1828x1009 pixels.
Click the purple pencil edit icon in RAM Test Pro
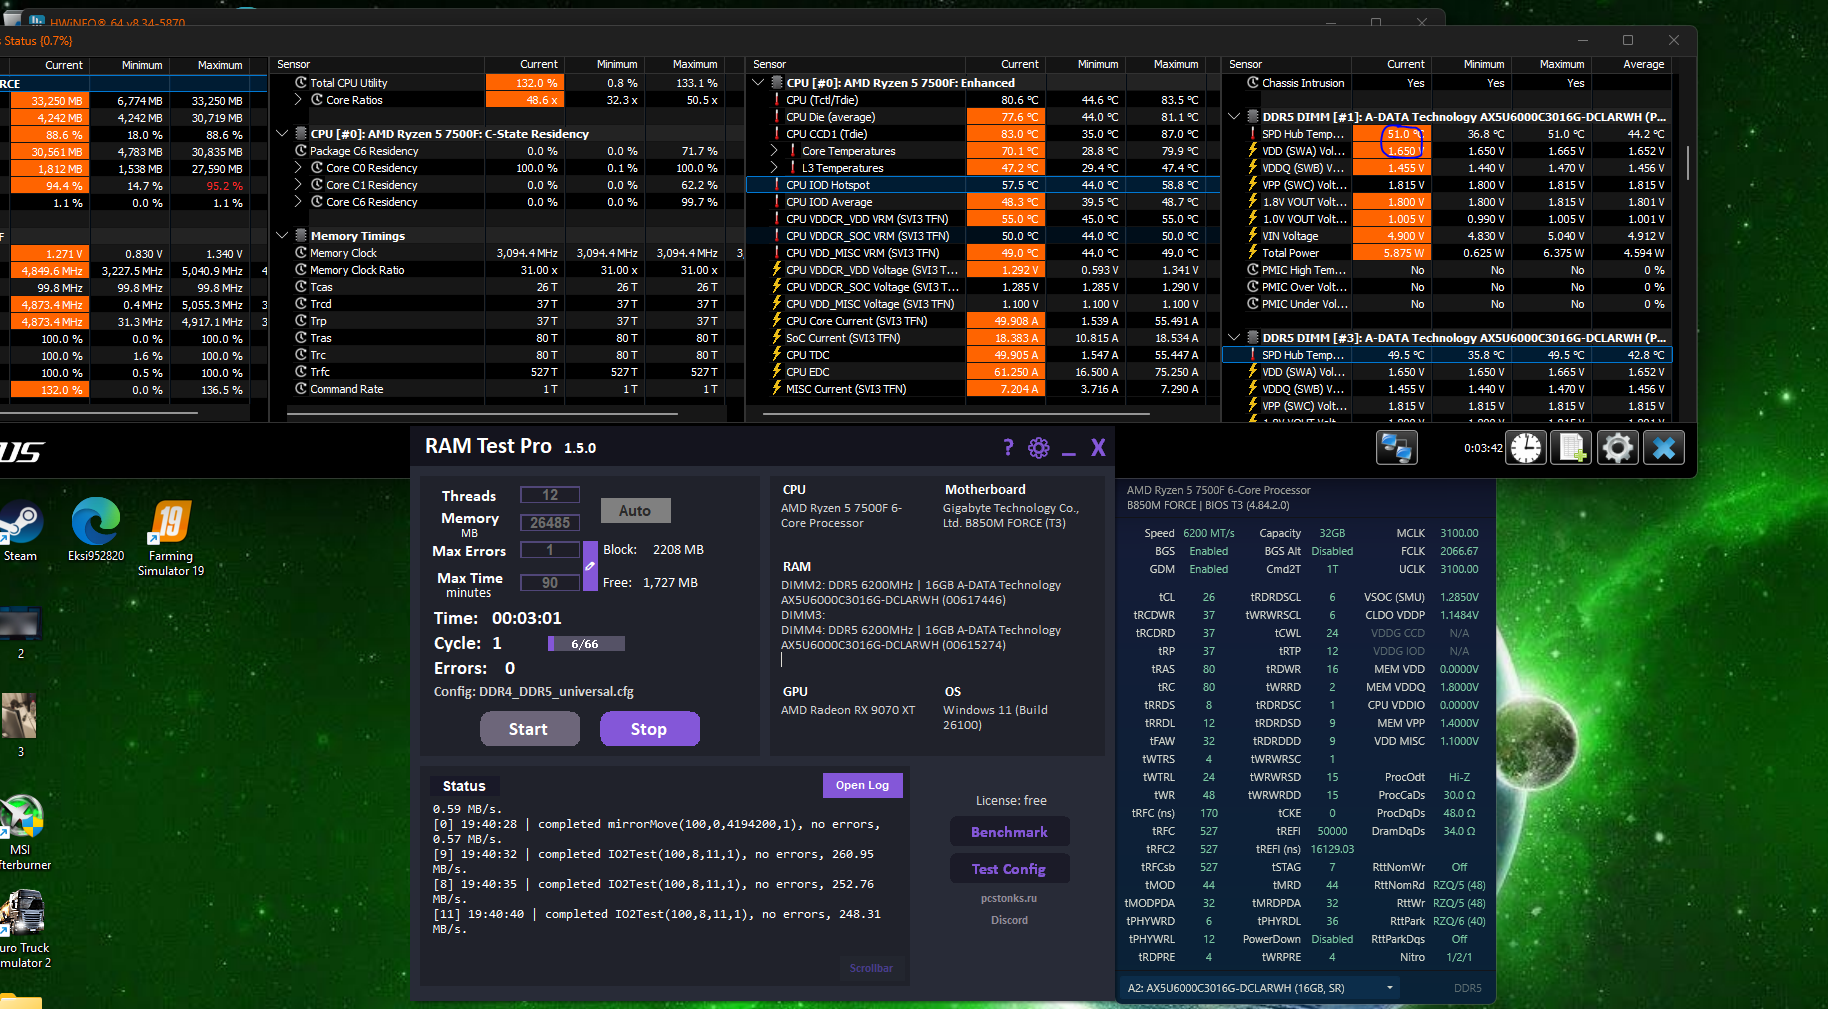pyautogui.click(x=590, y=566)
